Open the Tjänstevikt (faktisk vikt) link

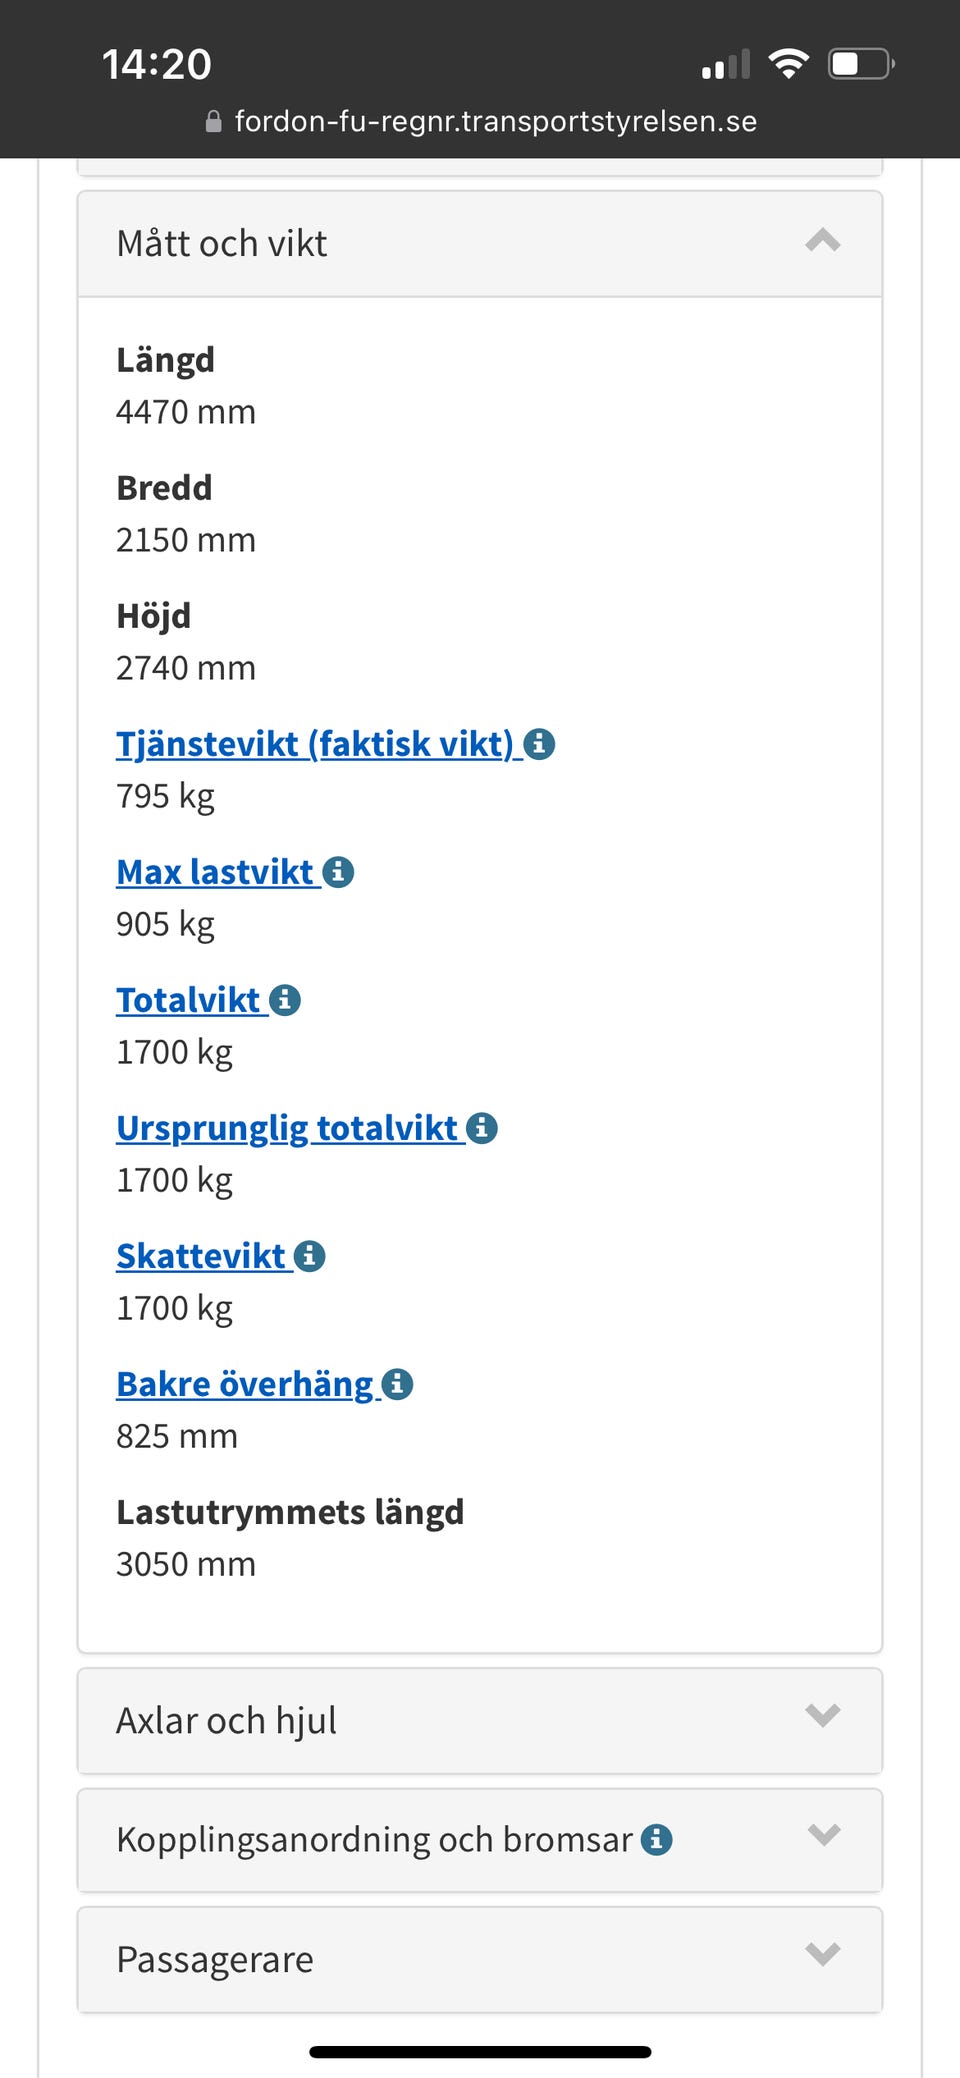314,744
